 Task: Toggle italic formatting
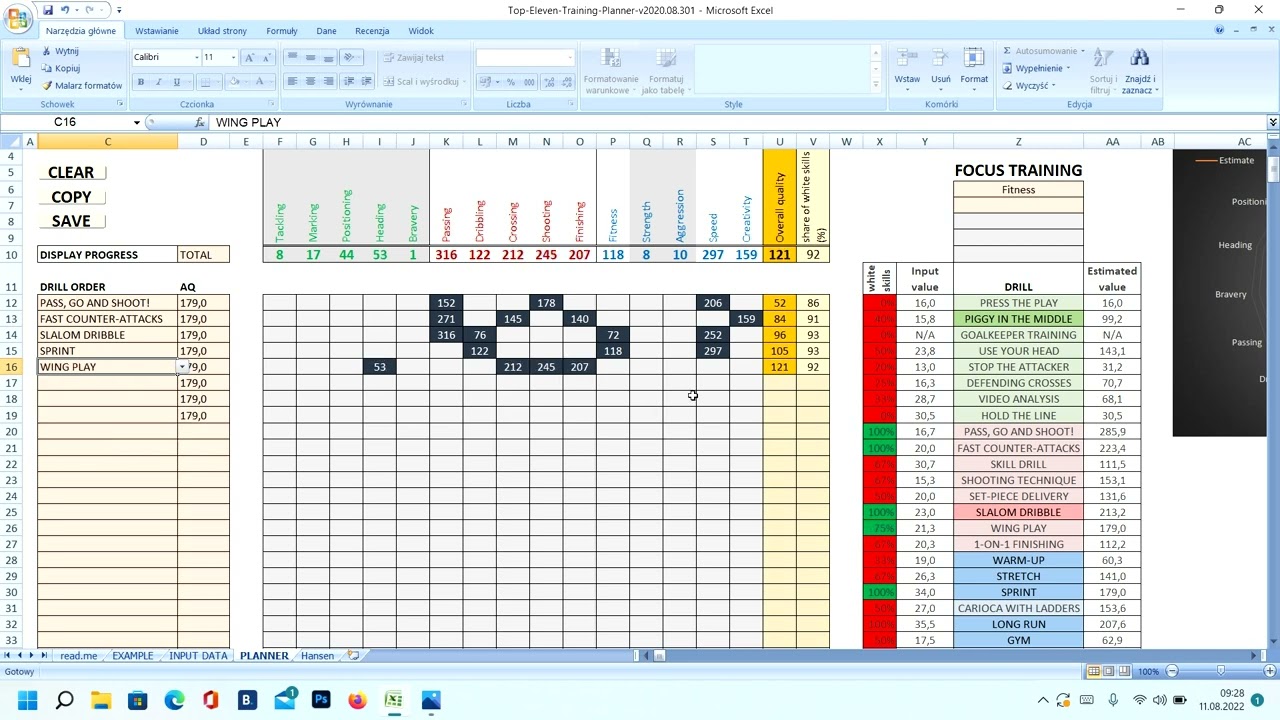(159, 81)
